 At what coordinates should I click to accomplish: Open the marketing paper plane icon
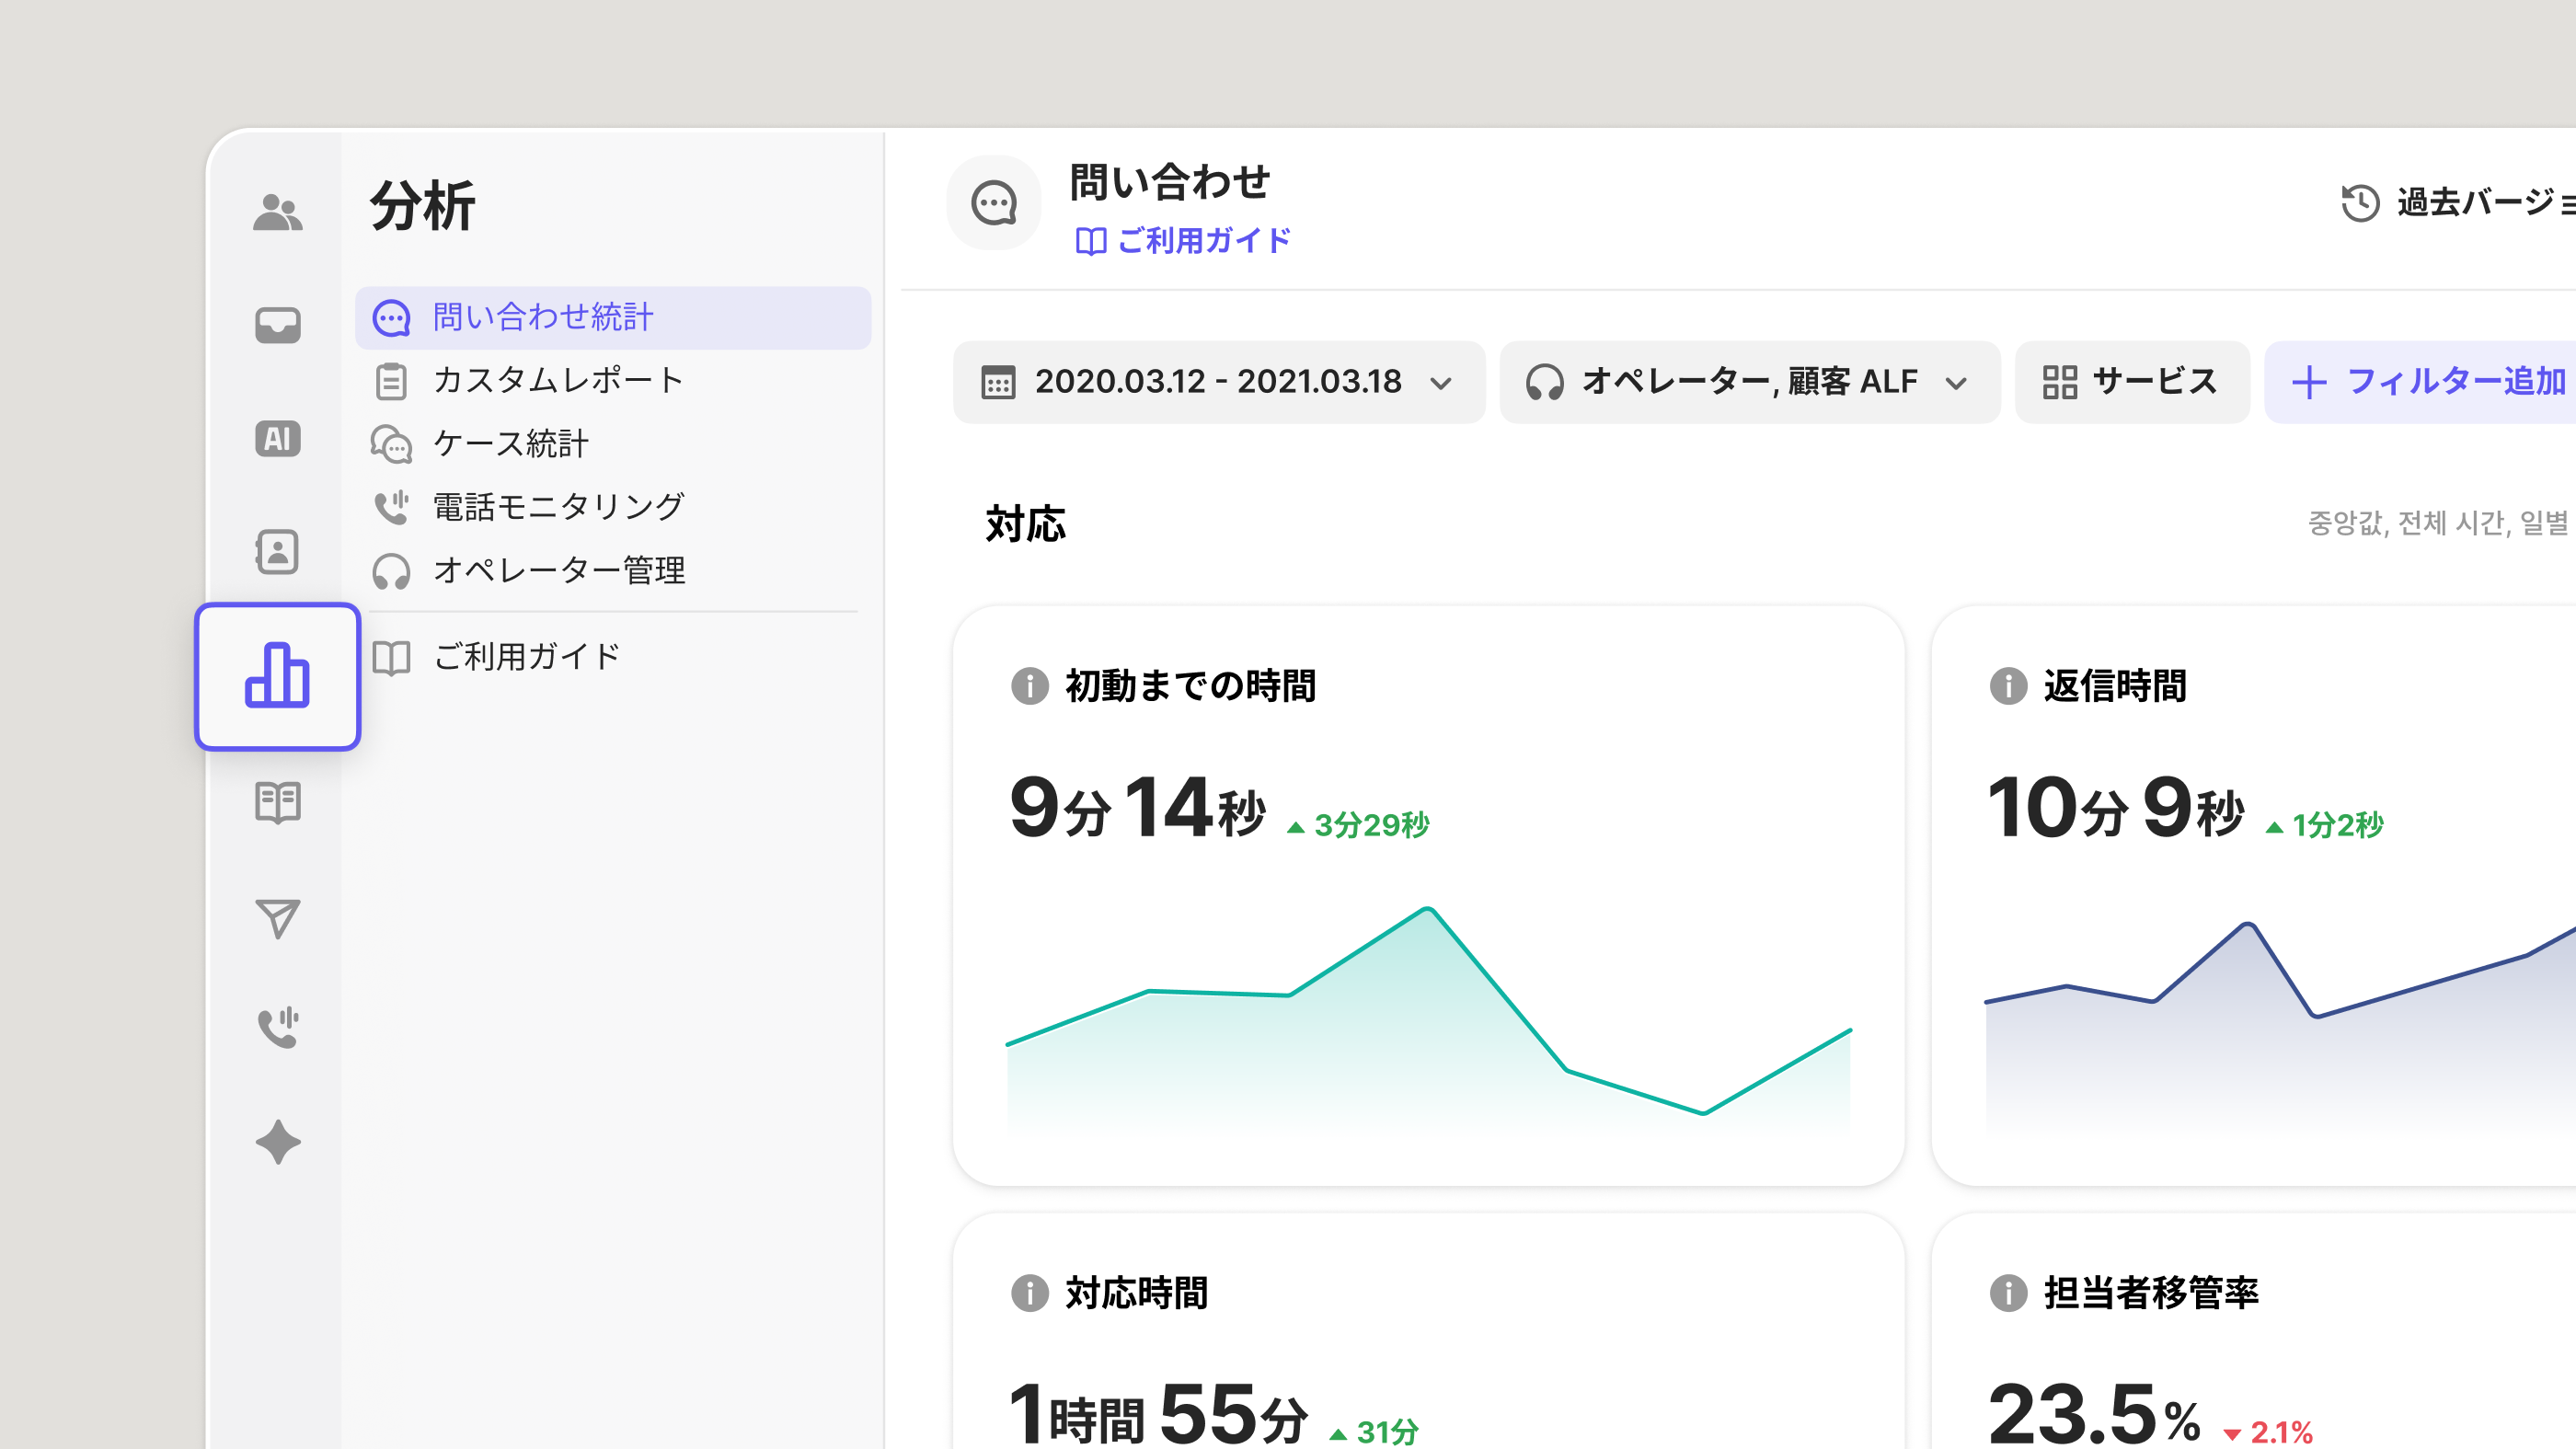(277, 918)
